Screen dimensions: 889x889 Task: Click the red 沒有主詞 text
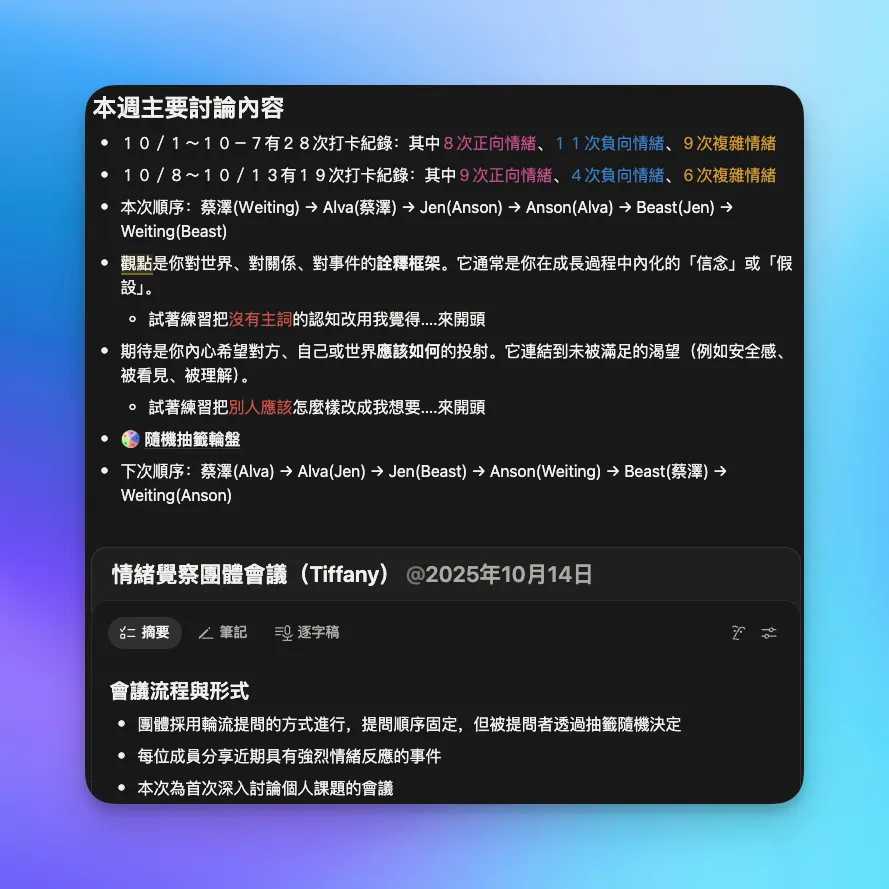tap(260, 320)
